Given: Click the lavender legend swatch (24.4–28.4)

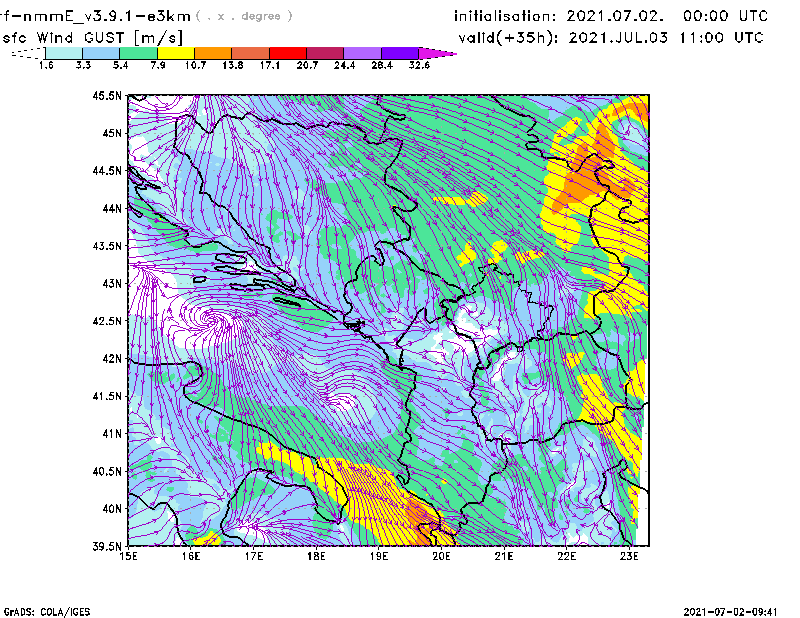Looking at the screenshot, I should (362, 53).
